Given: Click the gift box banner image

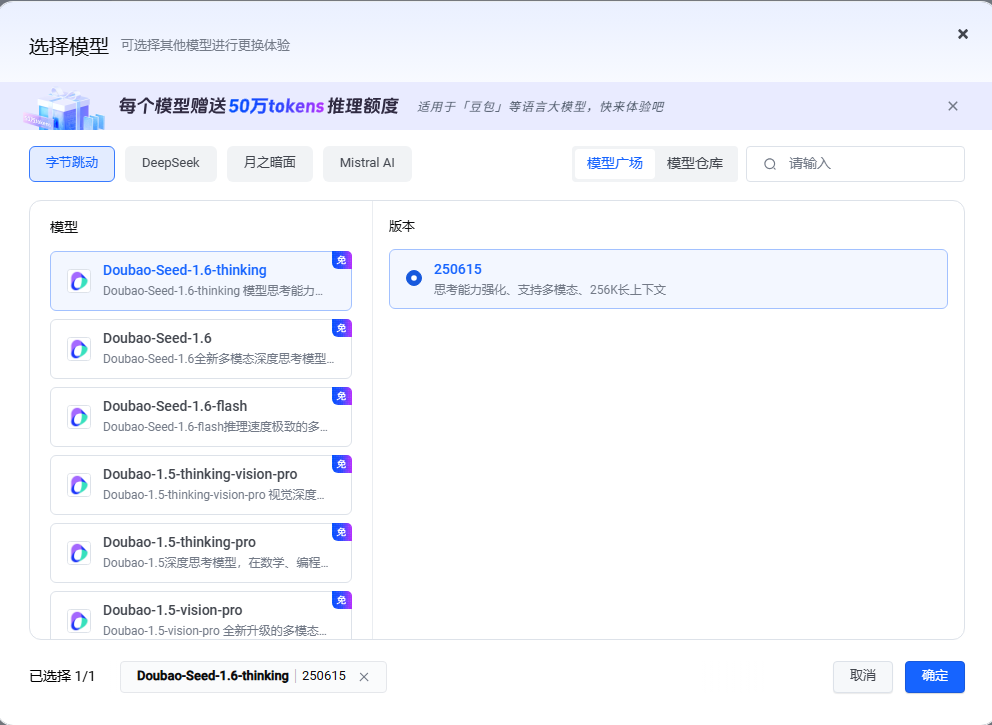Looking at the screenshot, I should (x=65, y=109).
